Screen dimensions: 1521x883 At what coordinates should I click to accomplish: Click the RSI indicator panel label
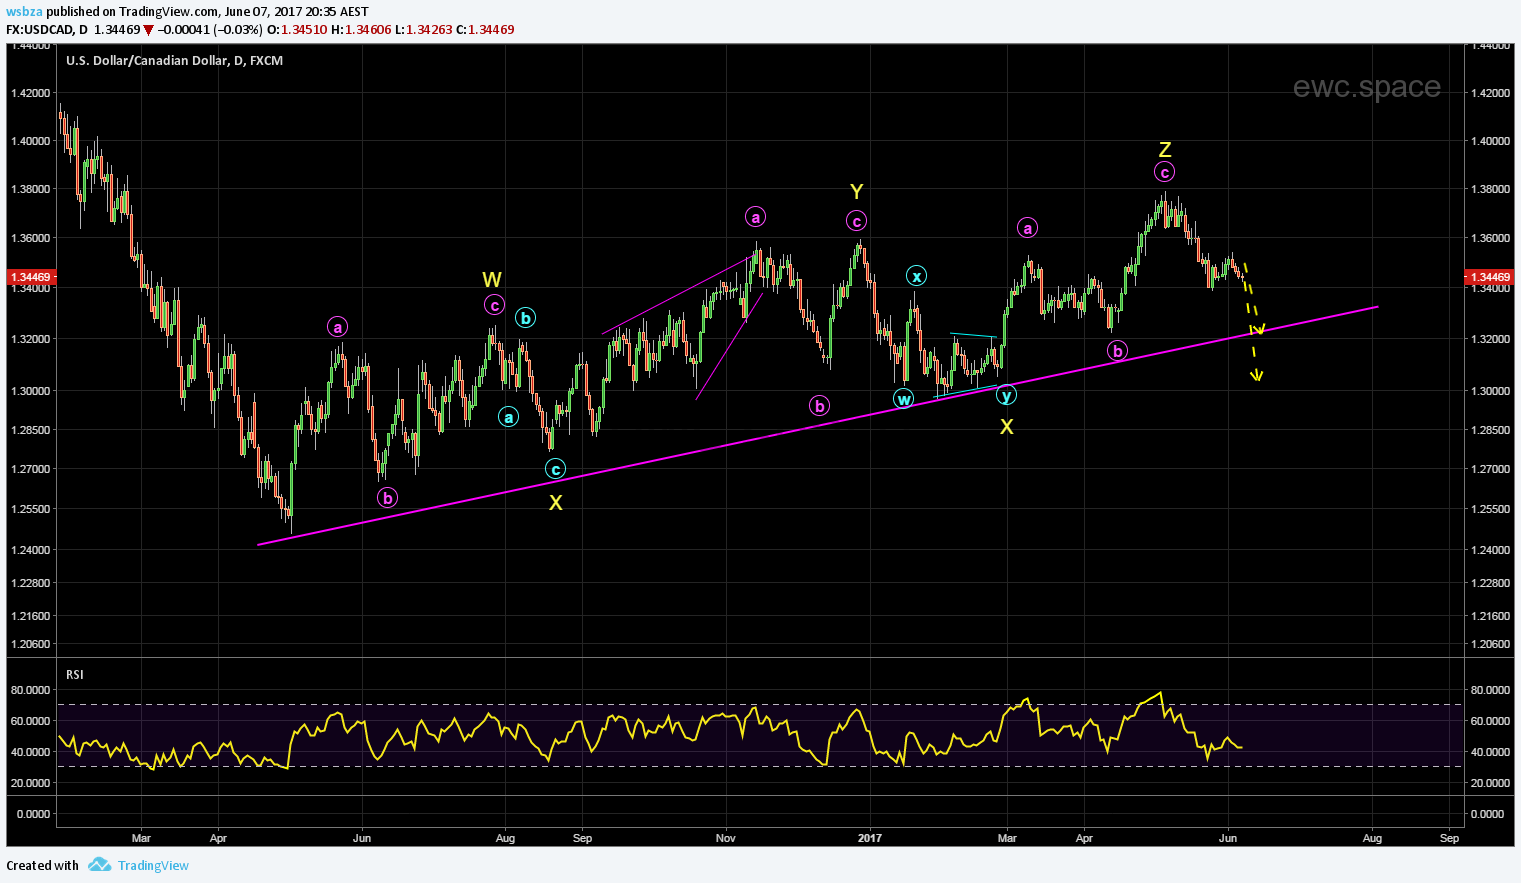pos(75,675)
